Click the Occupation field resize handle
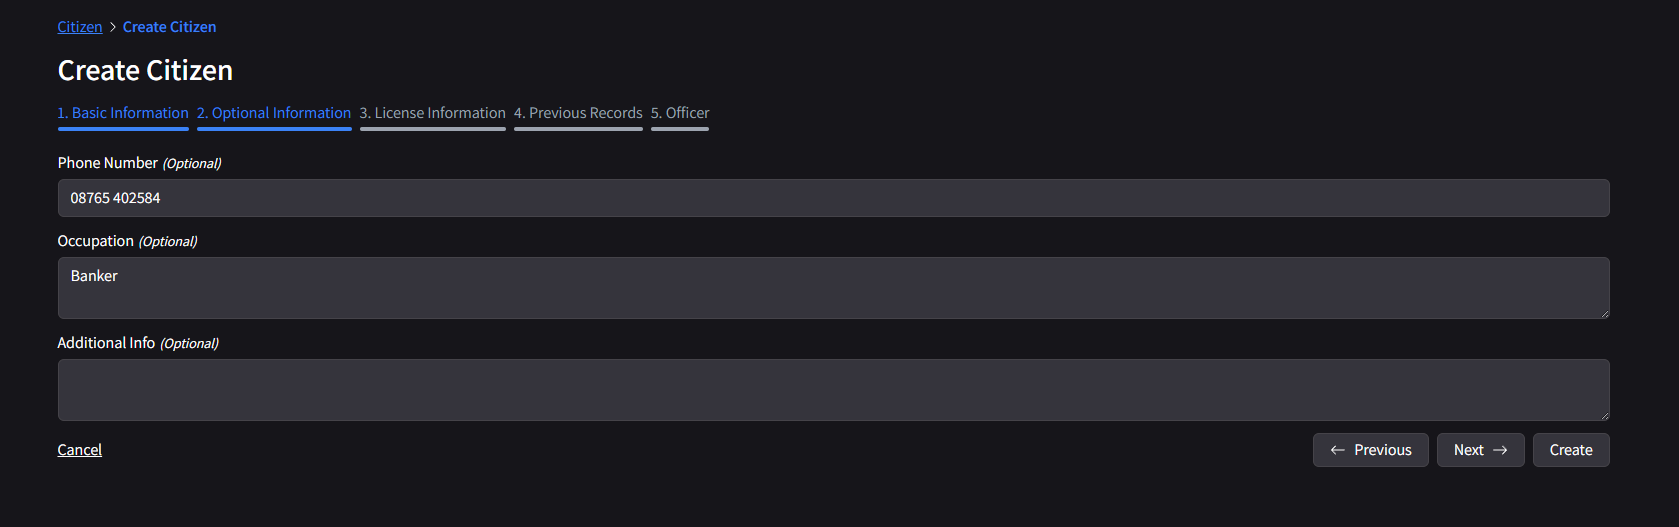The image size is (1679, 527). tap(1604, 313)
